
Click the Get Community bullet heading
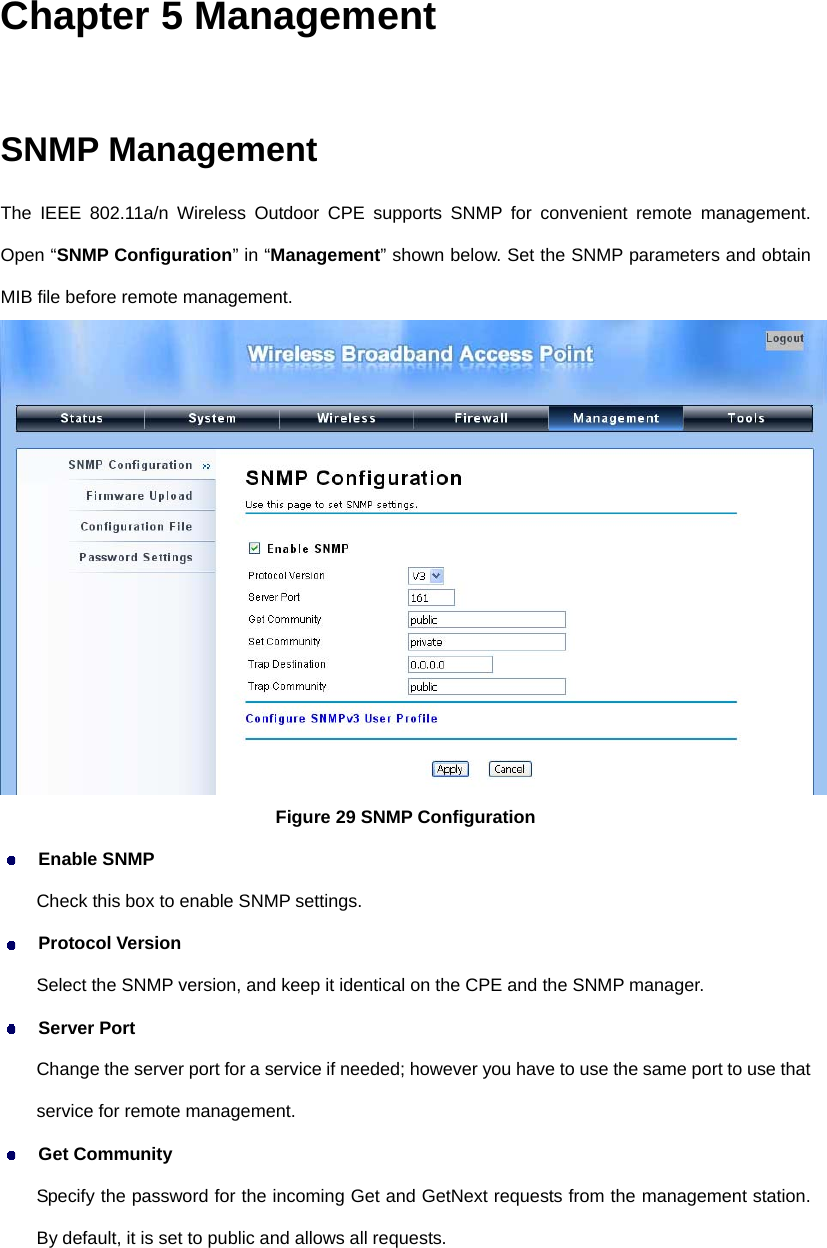105,1154
